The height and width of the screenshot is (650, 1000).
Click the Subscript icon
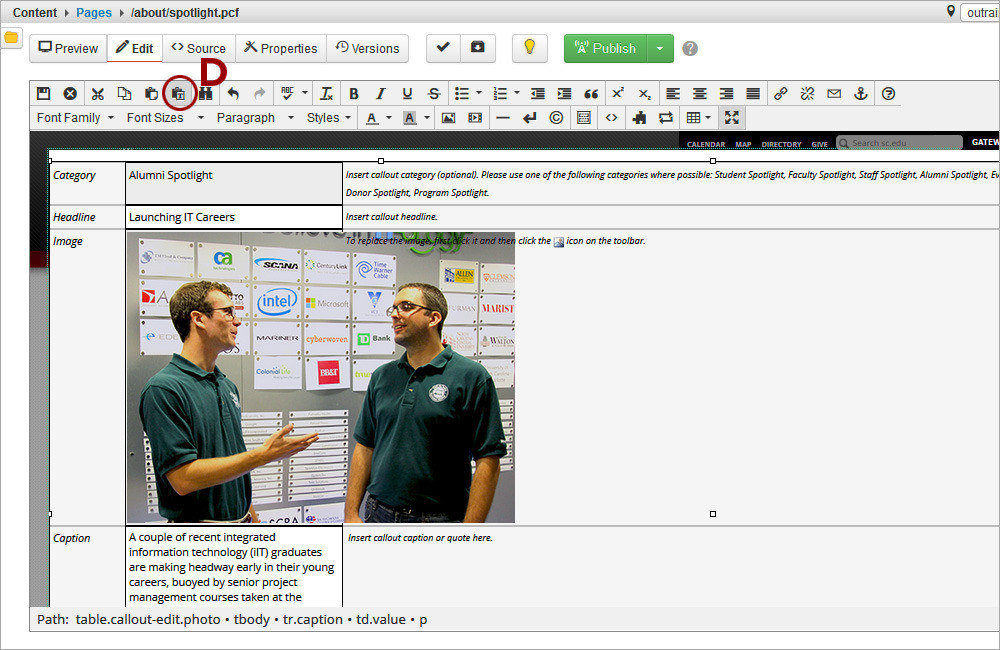[645, 94]
